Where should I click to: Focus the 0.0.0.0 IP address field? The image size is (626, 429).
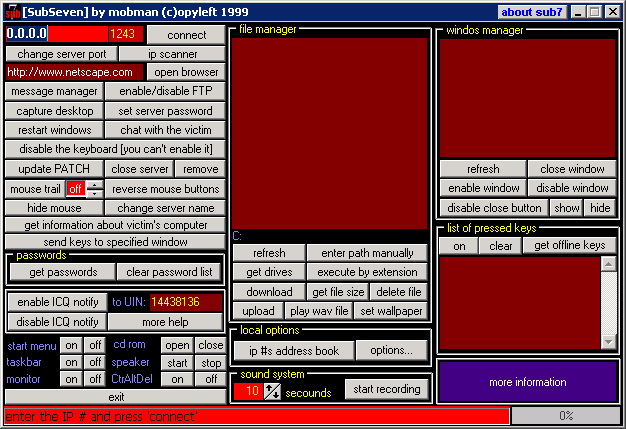(56, 34)
